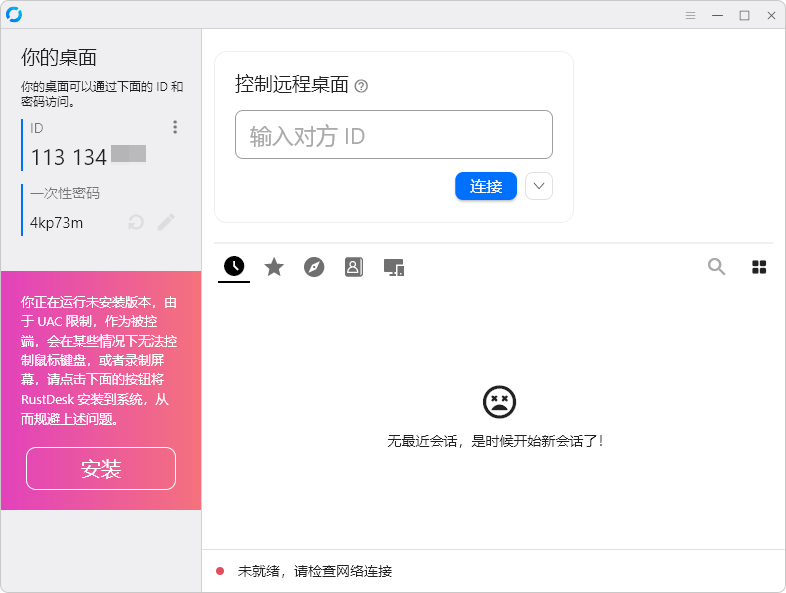This screenshot has width=786, height=593.
Task: Close the RustDesk window
Action: pyautogui.click(x=771, y=16)
